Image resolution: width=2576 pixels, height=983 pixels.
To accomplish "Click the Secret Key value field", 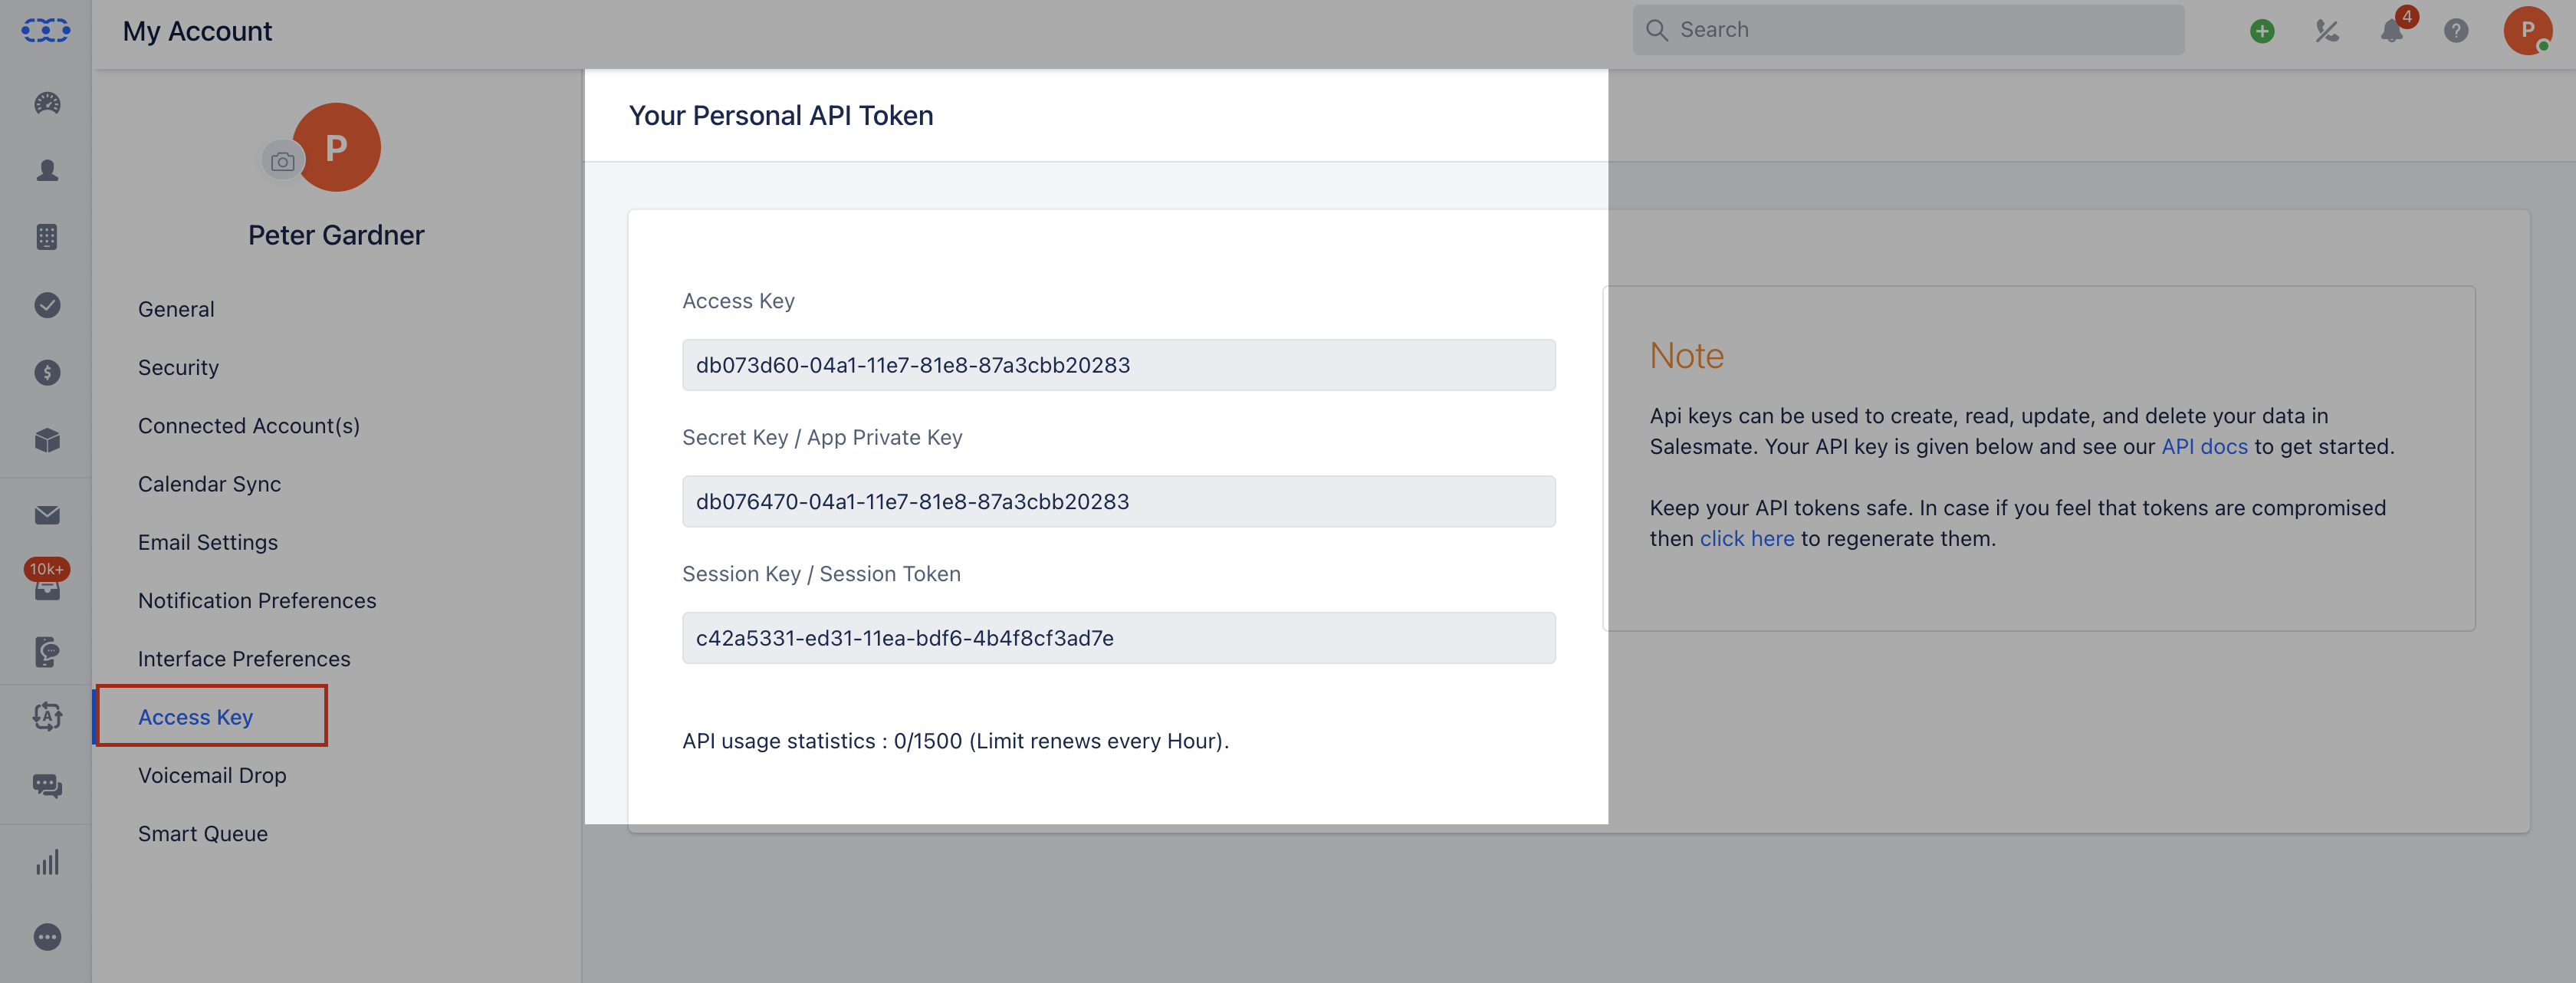I will [1118, 501].
